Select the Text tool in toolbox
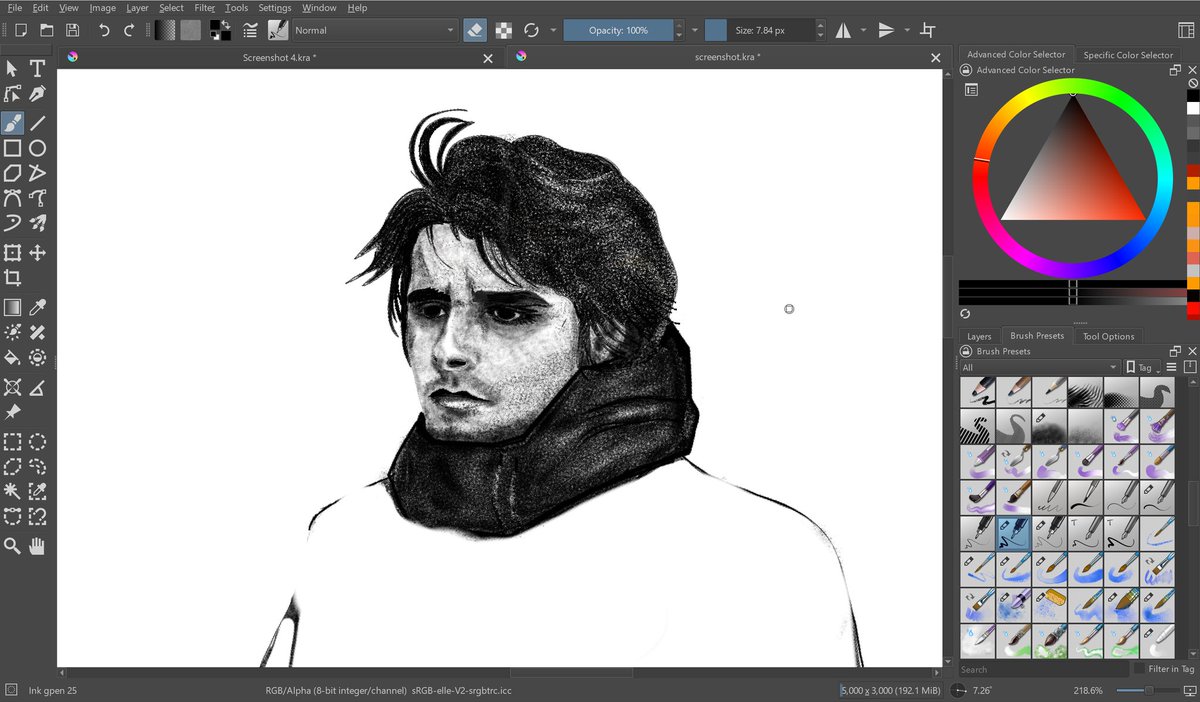This screenshot has height=702, width=1200. [37, 69]
